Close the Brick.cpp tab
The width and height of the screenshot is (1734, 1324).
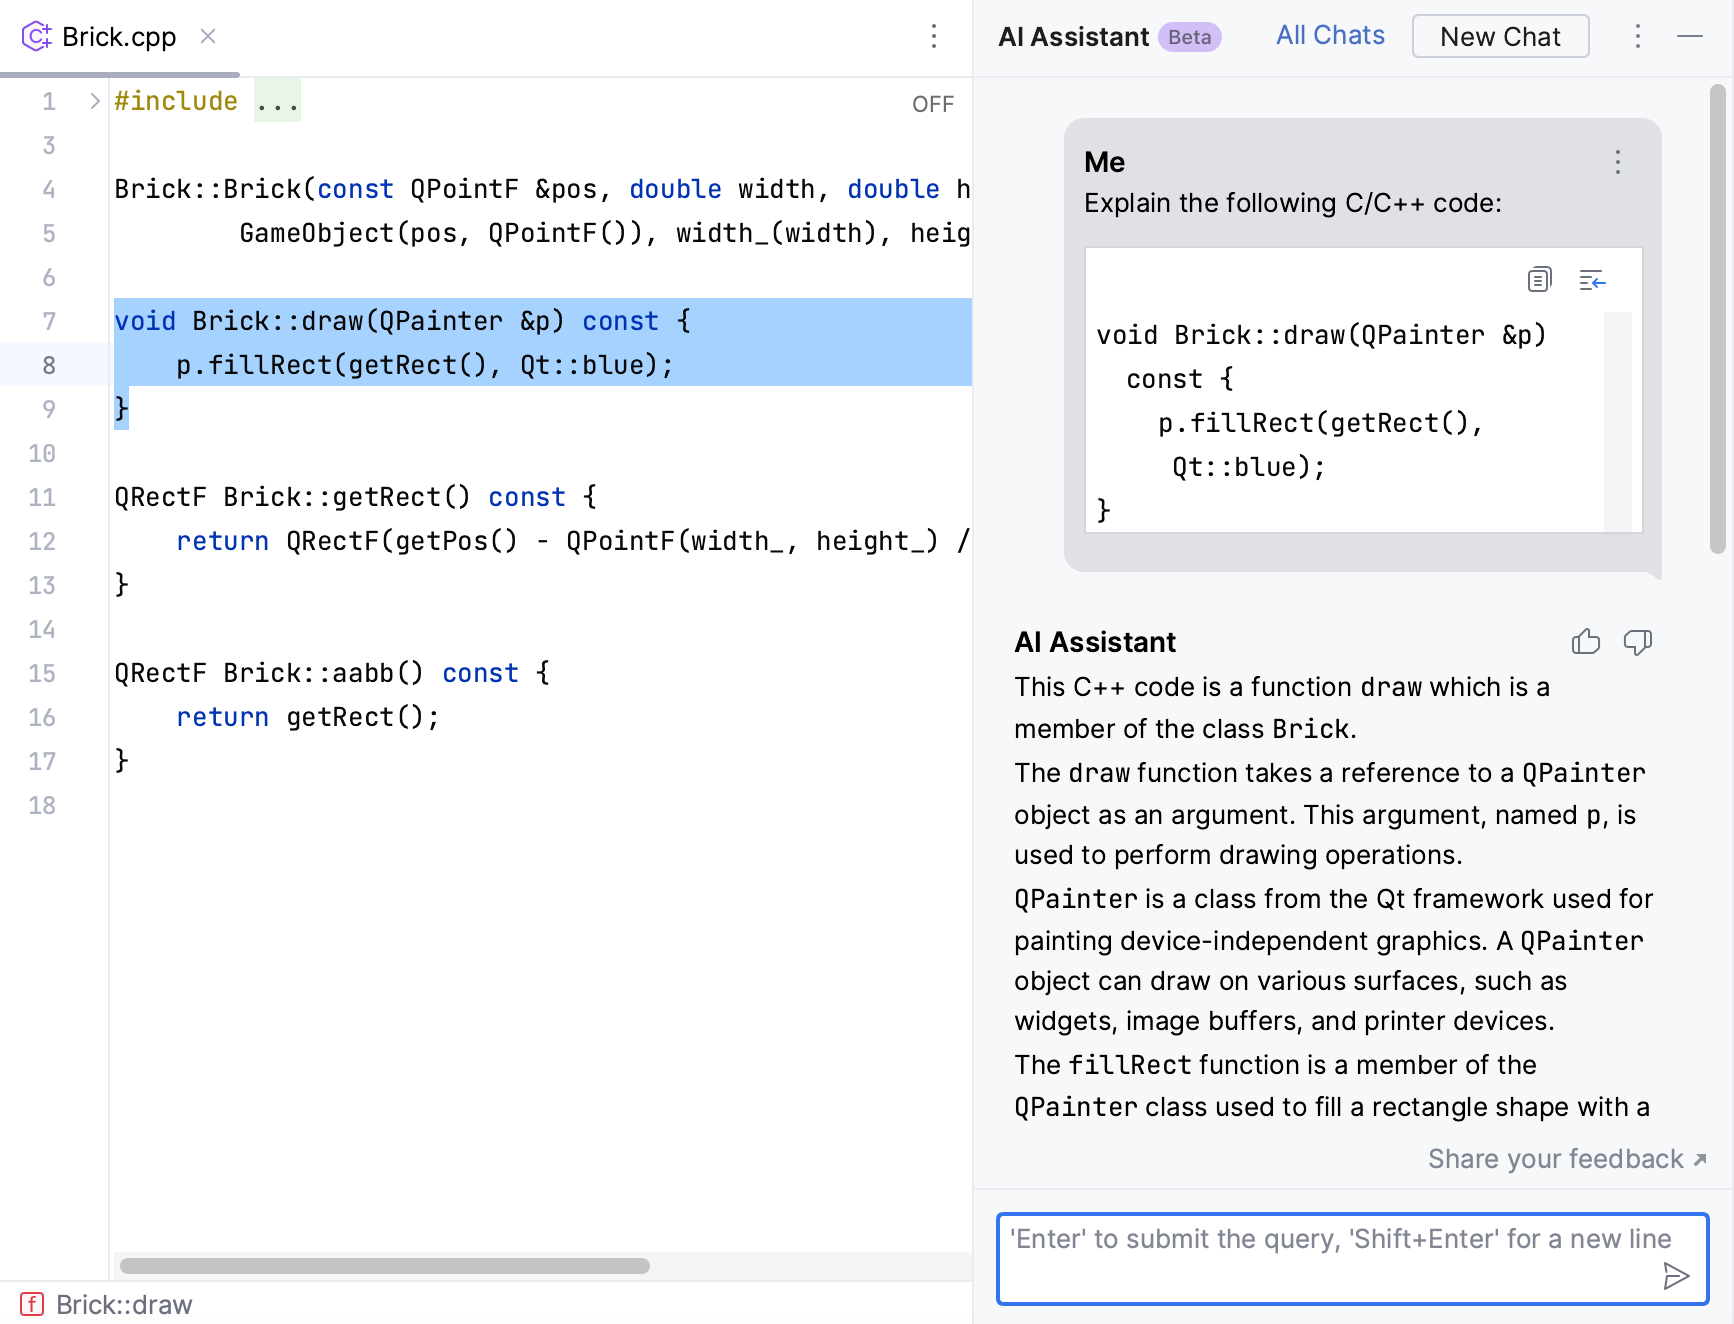pyautogui.click(x=207, y=36)
